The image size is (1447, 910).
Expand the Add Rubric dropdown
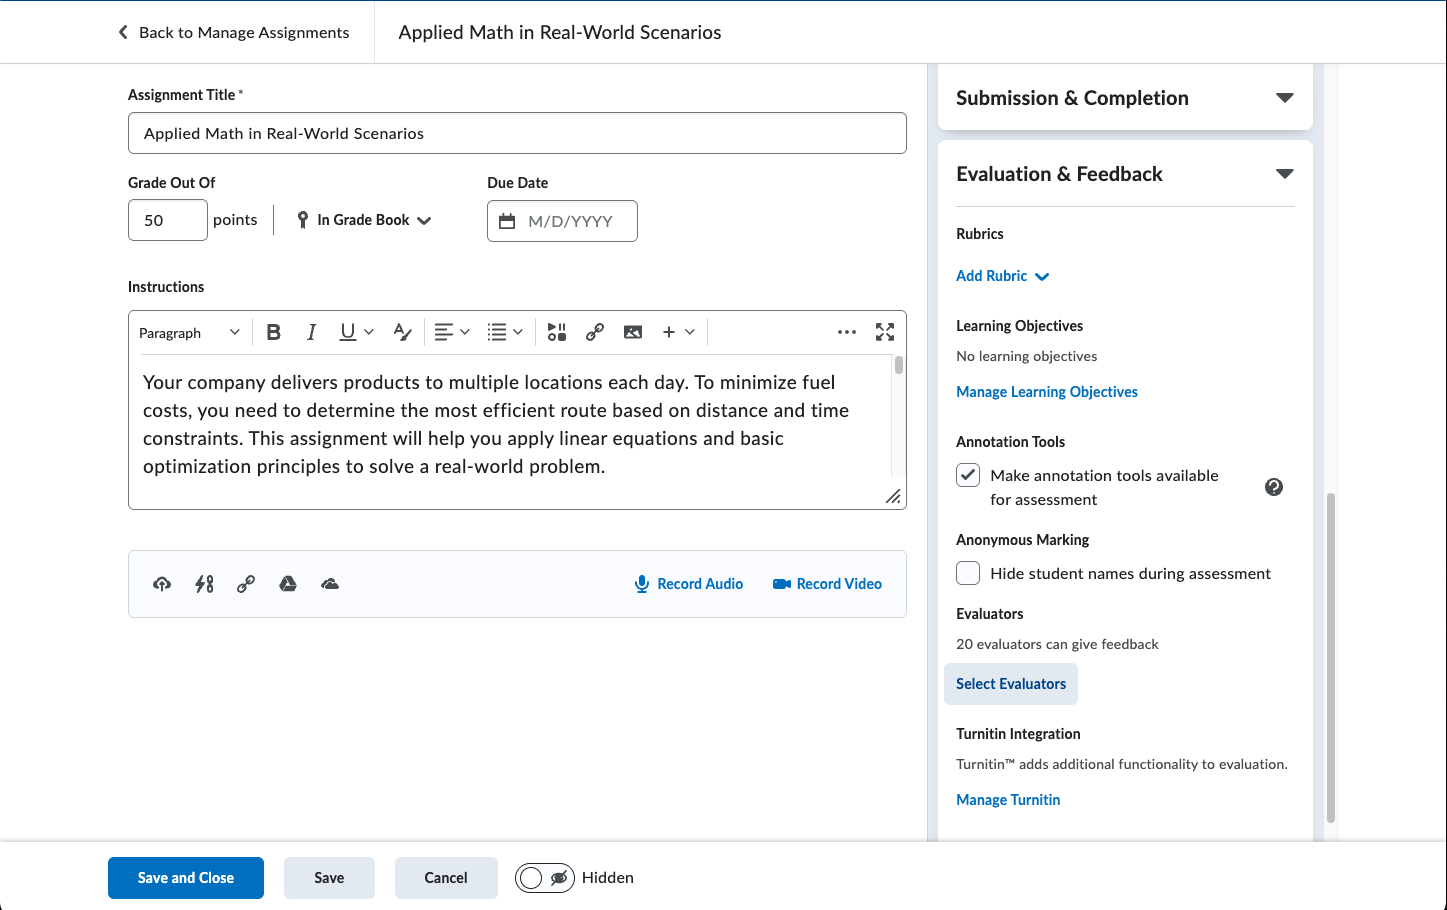tap(1003, 276)
